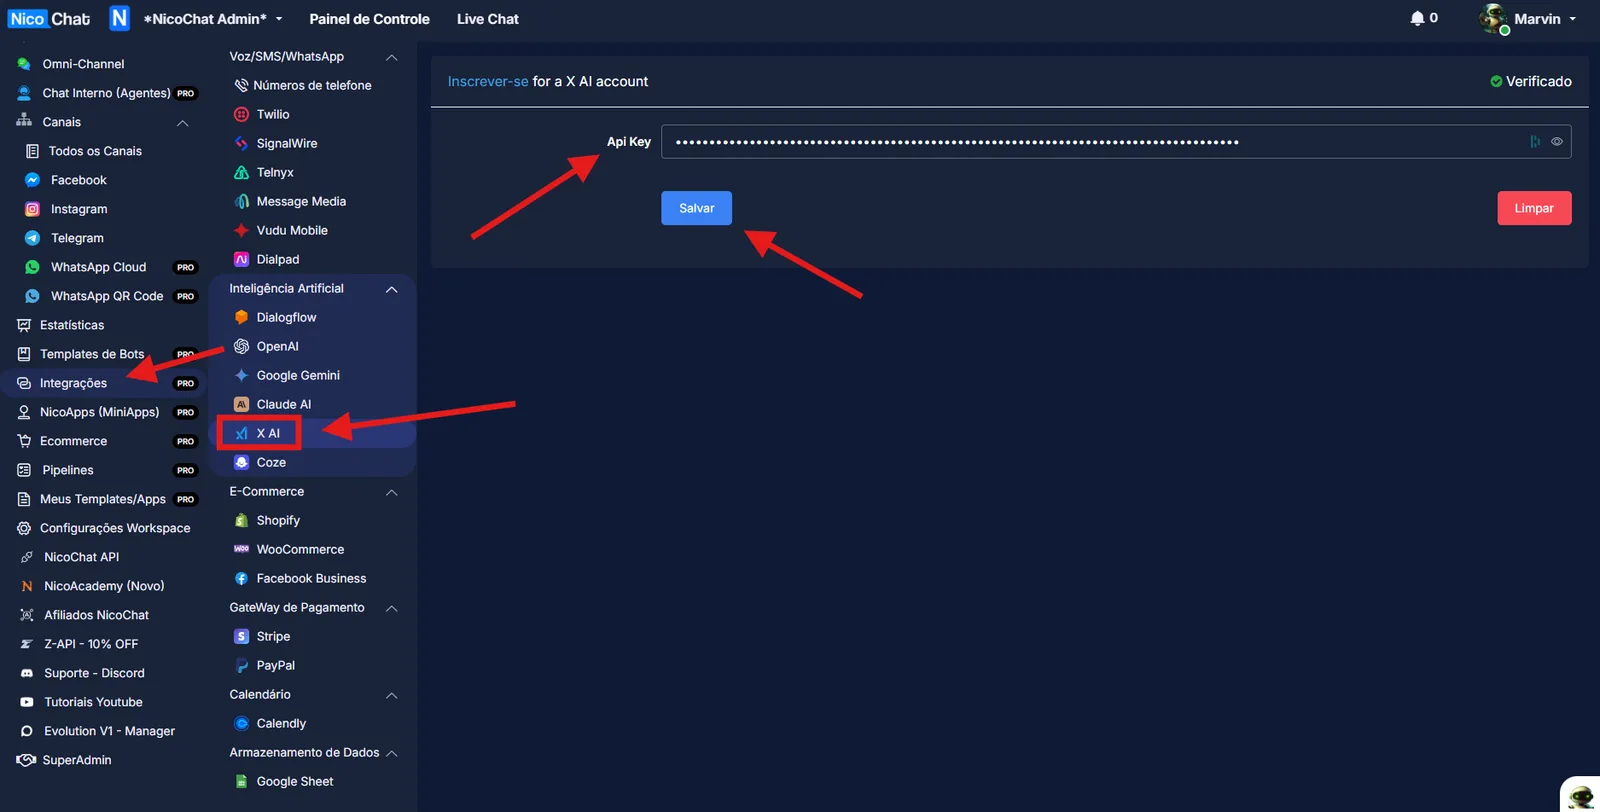1600x812 pixels.
Task: Open the Live Chat menu item
Action: 488,19
